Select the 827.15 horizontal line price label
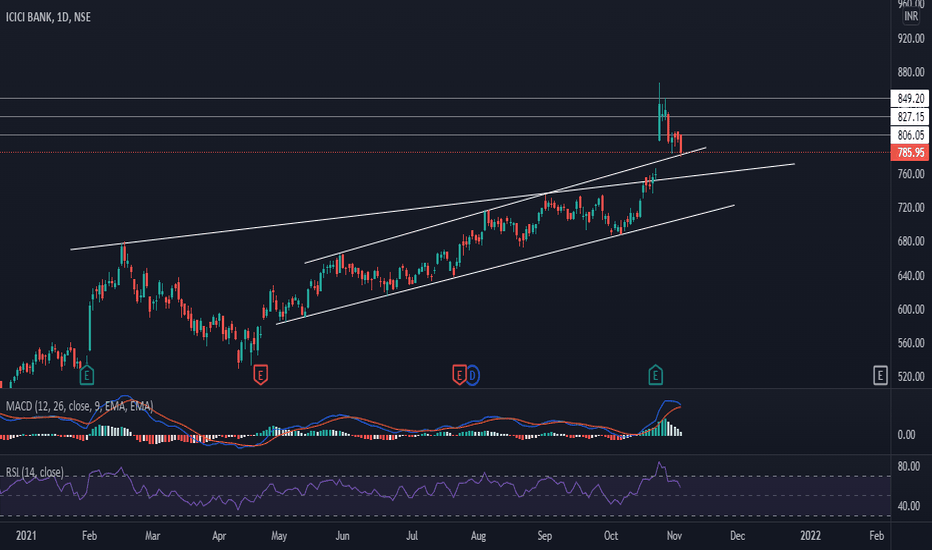The width and height of the screenshot is (932, 550). click(x=910, y=117)
